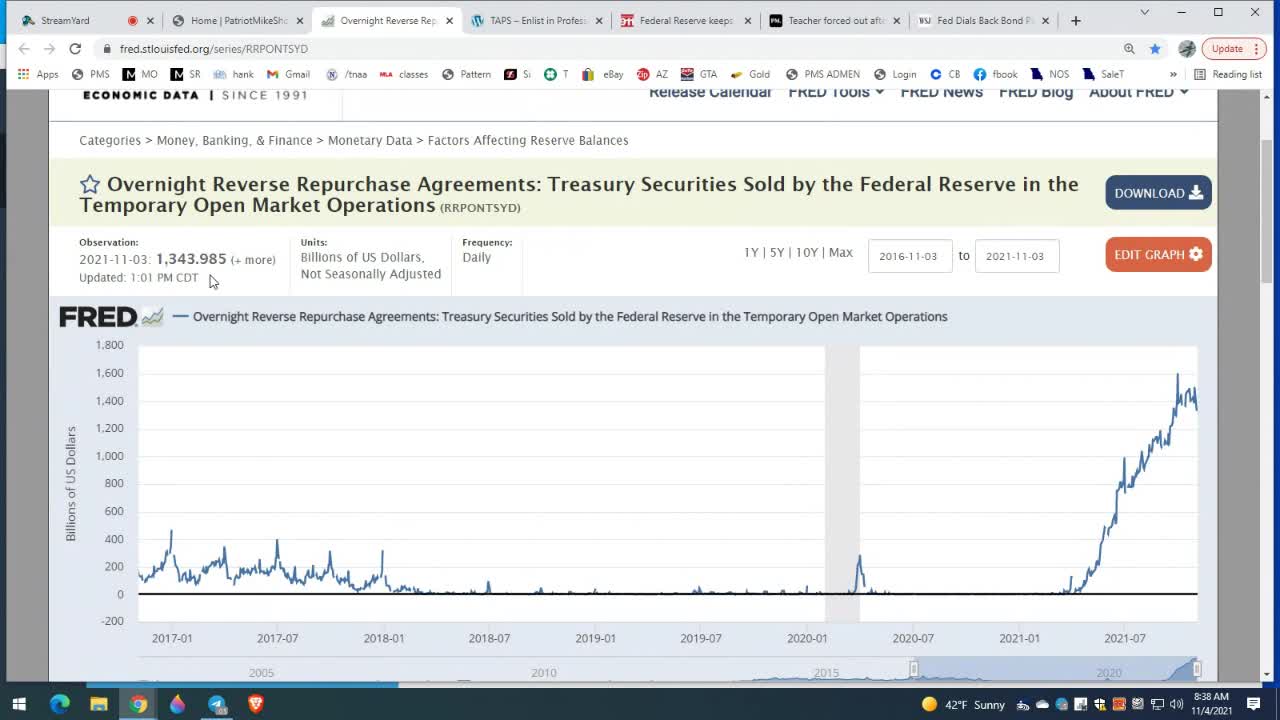Select the Max date range
Viewport: 1280px width, 720px height.
841,253
